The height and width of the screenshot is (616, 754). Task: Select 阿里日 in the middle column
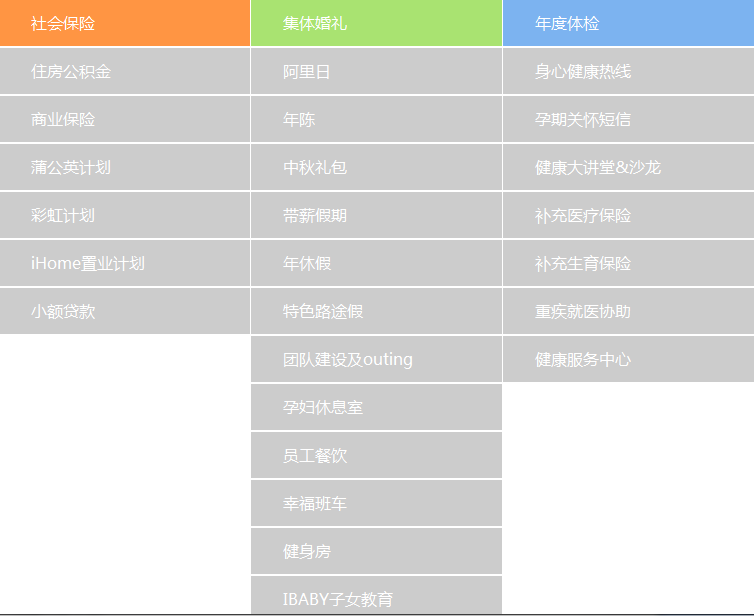(x=376, y=71)
